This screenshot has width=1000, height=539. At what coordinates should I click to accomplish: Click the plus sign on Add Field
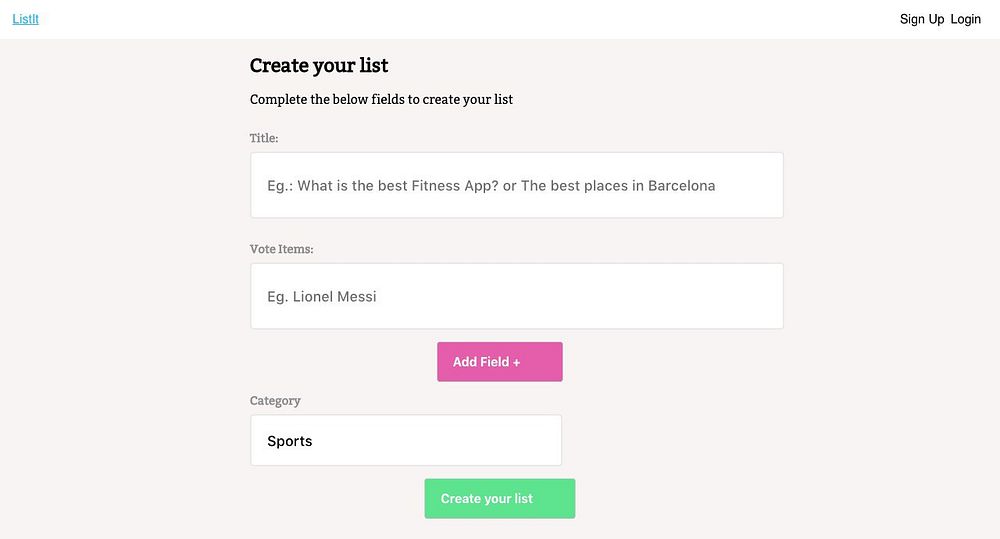point(516,362)
